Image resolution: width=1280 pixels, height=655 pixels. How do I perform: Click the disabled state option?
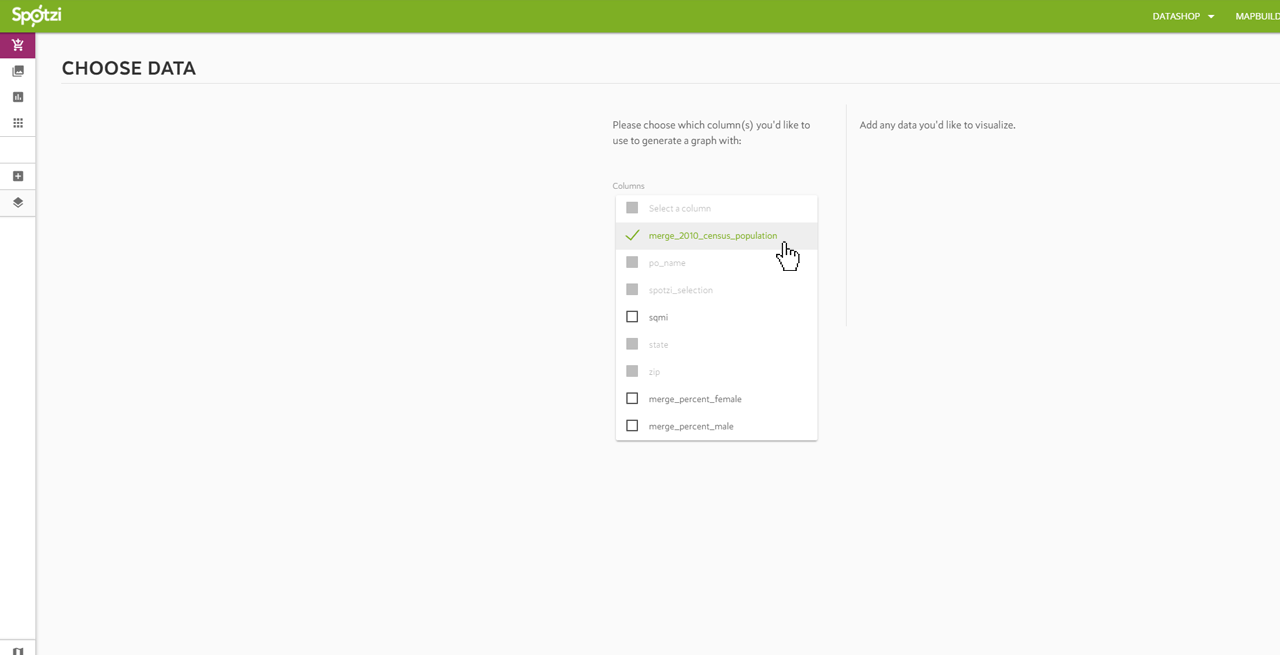tap(716, 344)
